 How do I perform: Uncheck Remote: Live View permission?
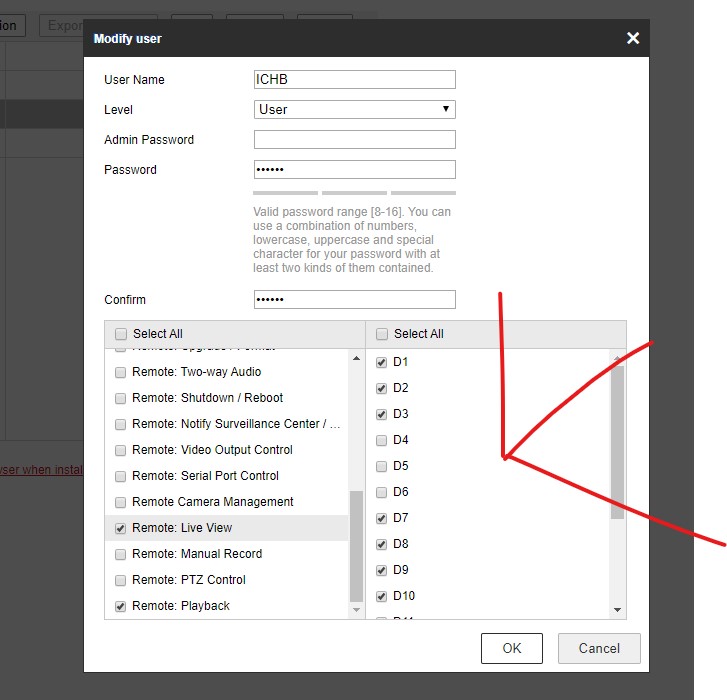121,528
